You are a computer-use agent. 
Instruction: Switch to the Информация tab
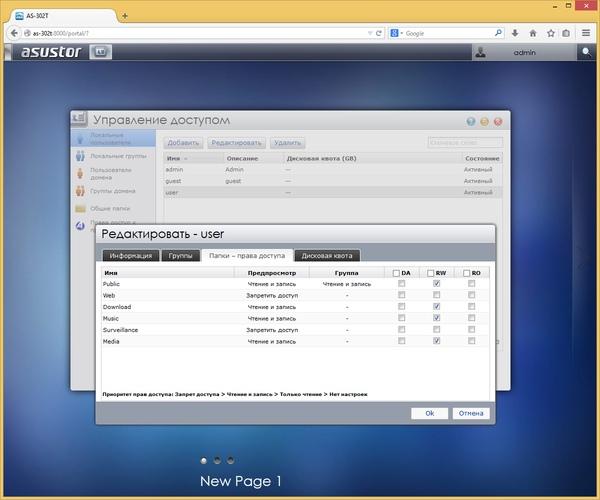click(x=131, y=256)
